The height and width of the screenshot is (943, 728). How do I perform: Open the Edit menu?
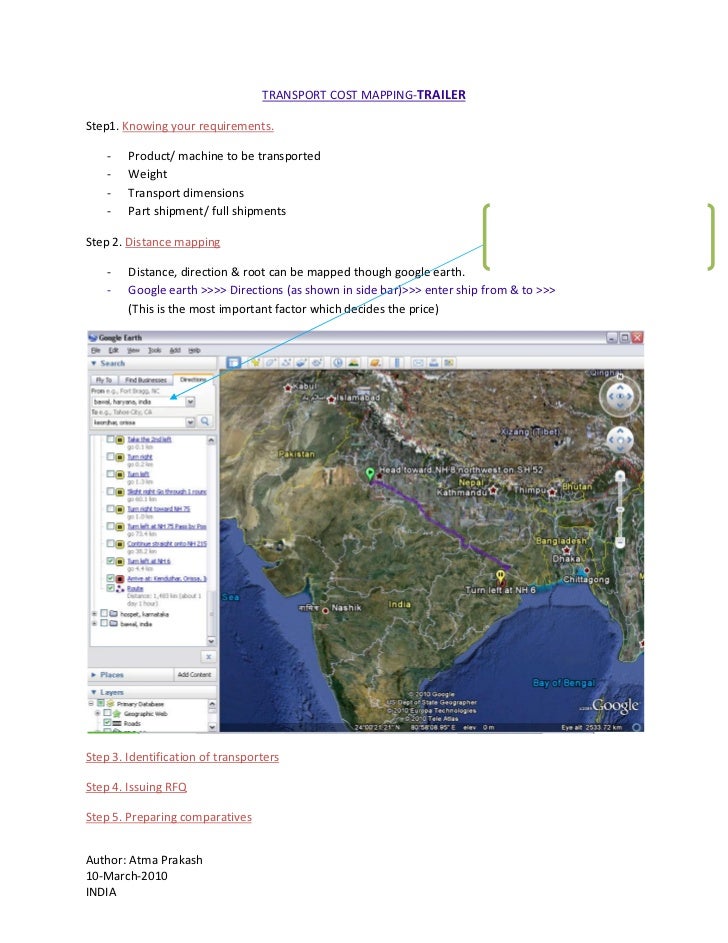click(114, 350)
